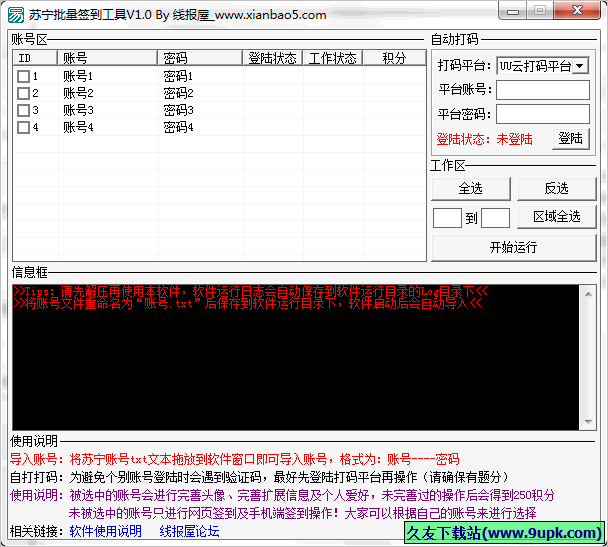Click the 平台密码 input field
The width and height of the screenshot is (608, 547).
point(542,114)
